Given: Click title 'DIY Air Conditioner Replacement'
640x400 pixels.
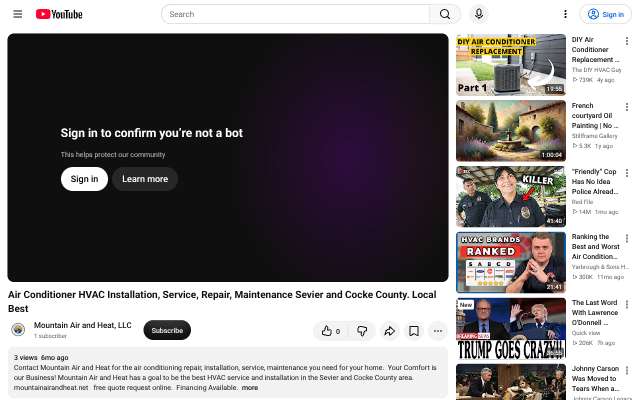Looking at the screenshot, I should 595,49.
